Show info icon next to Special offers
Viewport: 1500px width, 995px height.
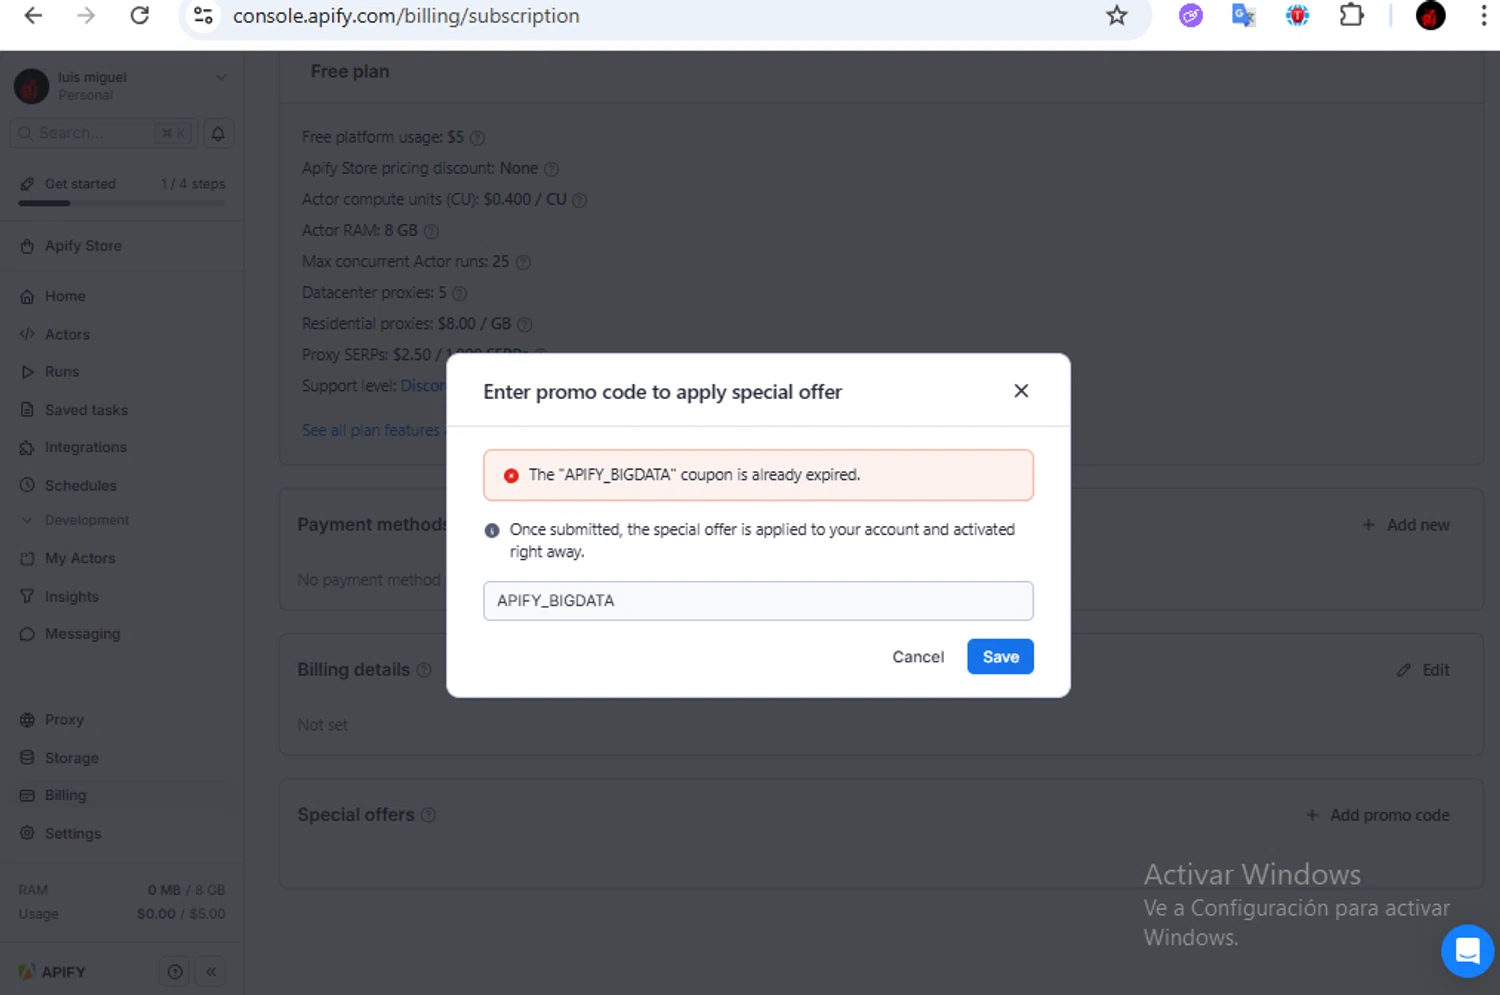coord(428,815)
